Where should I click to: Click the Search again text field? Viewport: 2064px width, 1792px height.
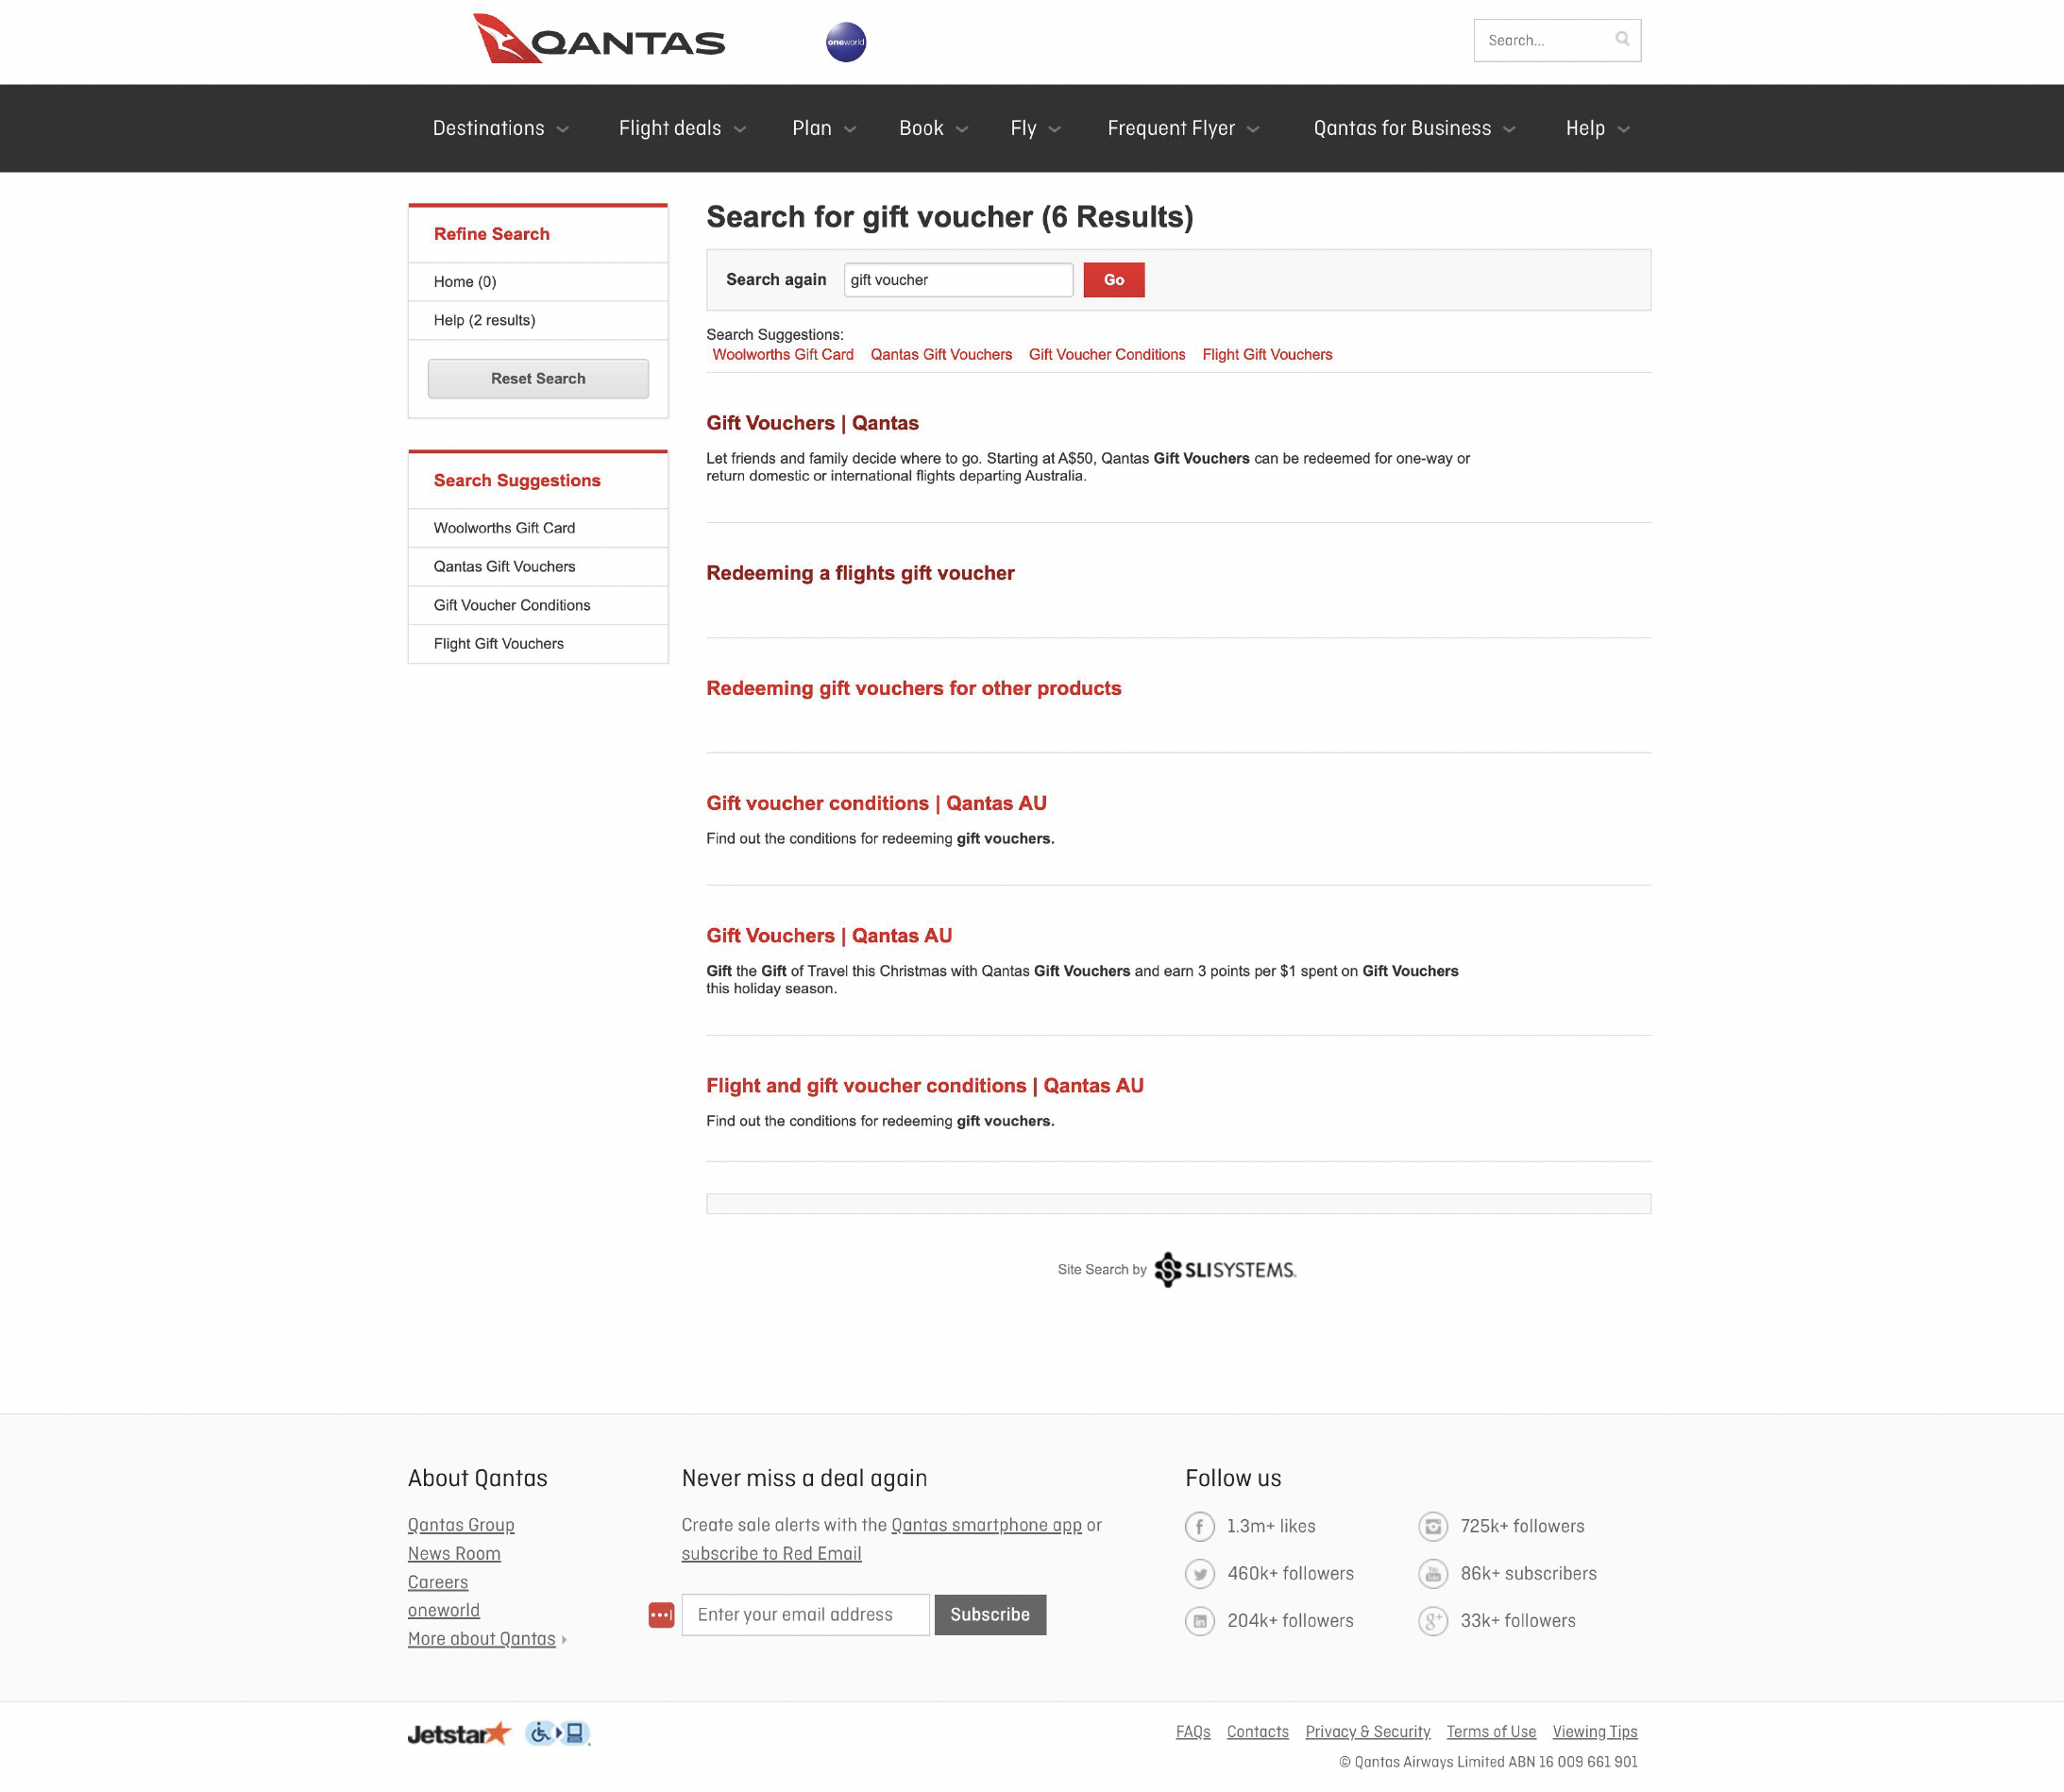958,280
